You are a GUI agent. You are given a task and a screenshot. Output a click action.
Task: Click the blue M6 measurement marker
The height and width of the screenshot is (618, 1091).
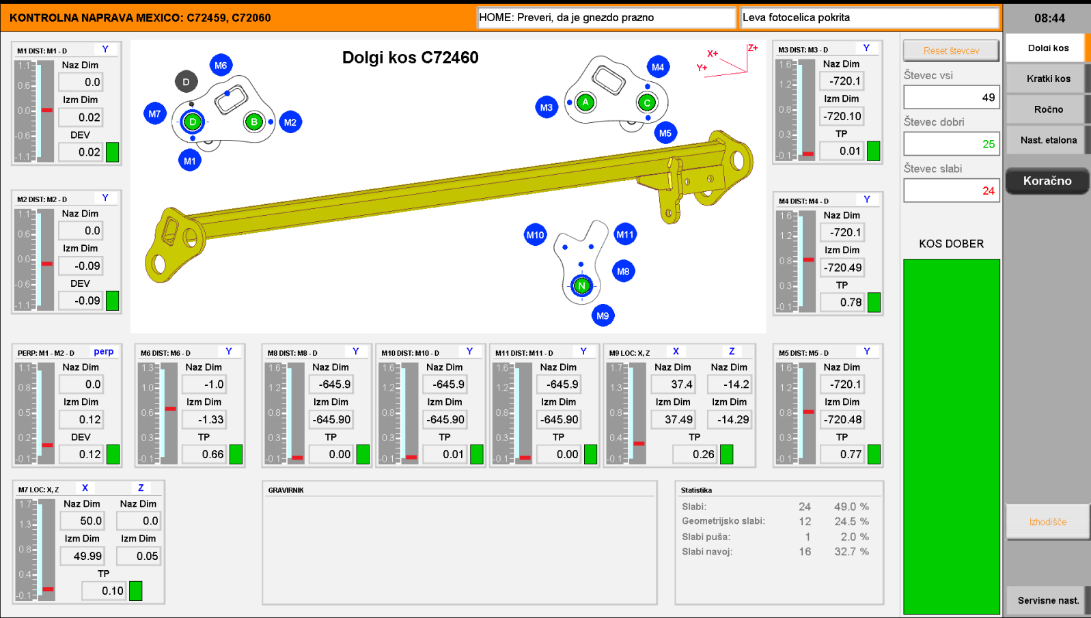click(221, 65)
